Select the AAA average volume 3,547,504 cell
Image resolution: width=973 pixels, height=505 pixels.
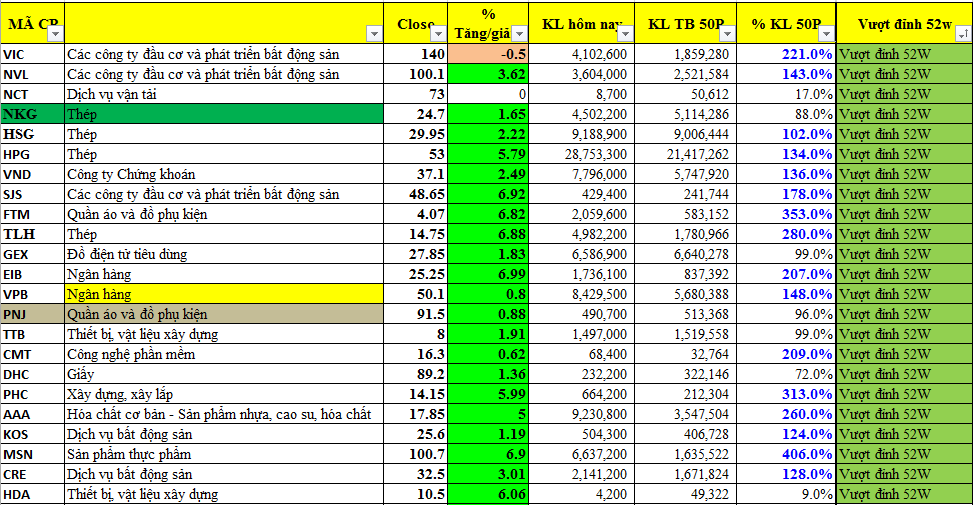point(685,414)
